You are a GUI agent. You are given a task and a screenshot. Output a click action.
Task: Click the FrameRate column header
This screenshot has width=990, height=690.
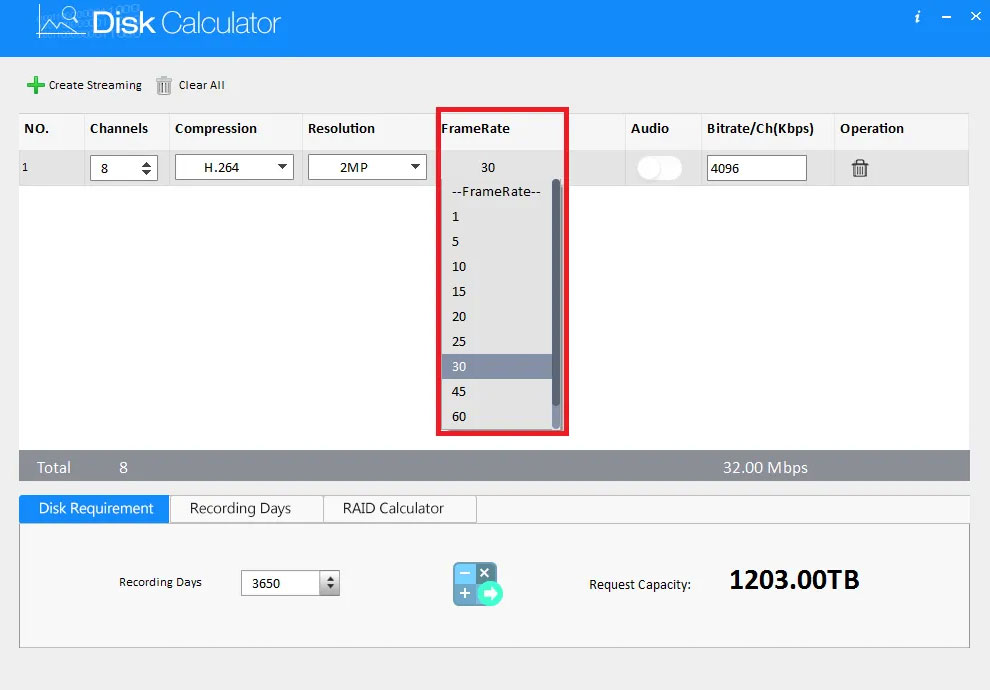(x=475, y=128)
